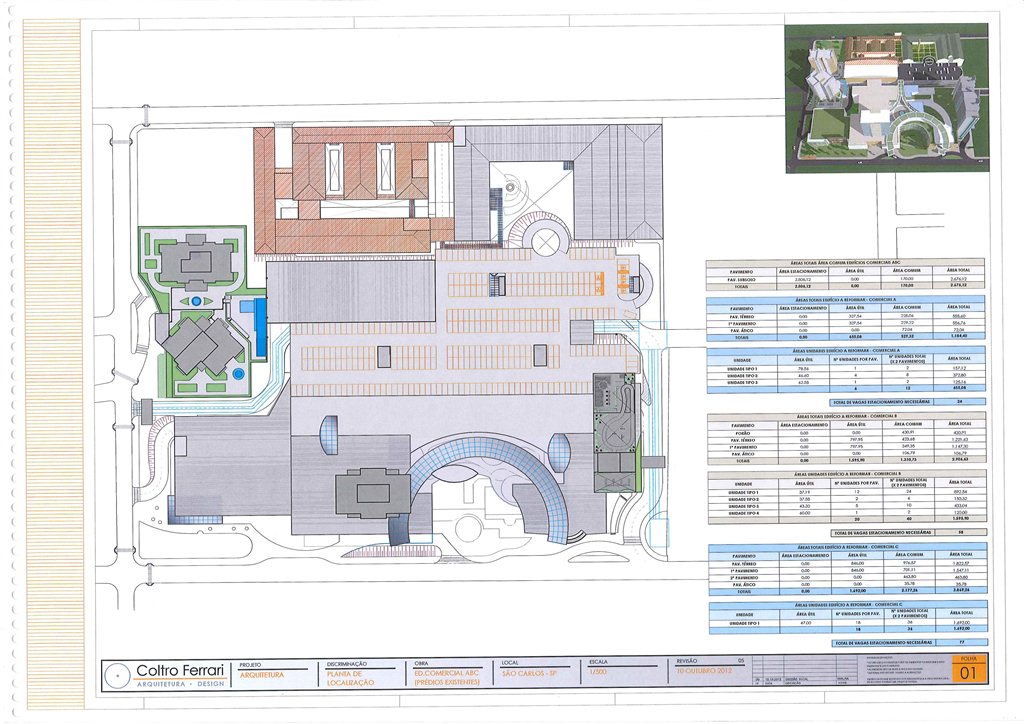Click the 3D aerial rendering thumbnail
1024x724 pixels.
point(885,91)
